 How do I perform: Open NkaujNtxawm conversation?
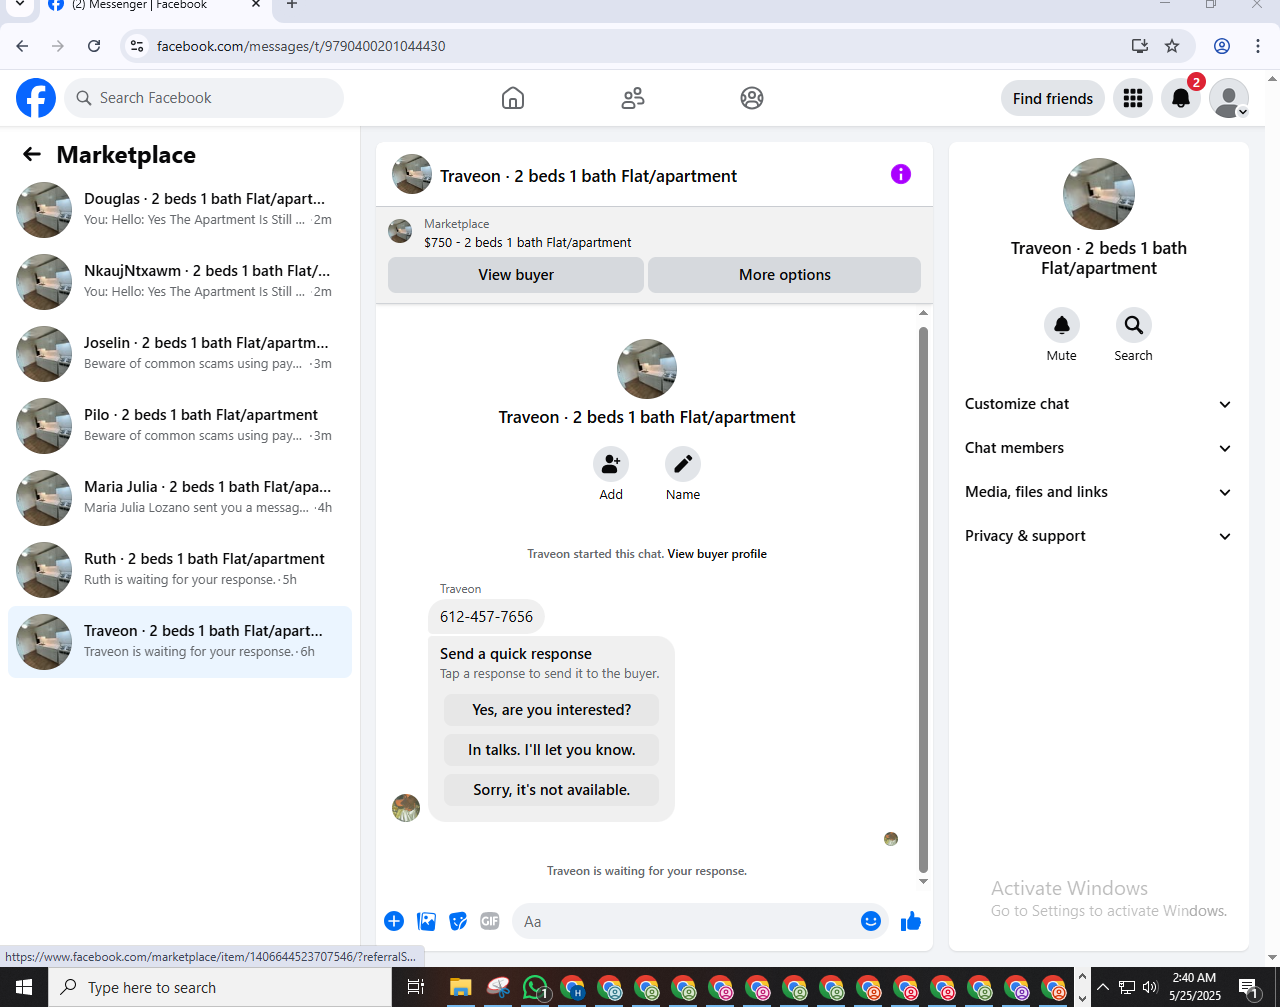click(180, 282)
